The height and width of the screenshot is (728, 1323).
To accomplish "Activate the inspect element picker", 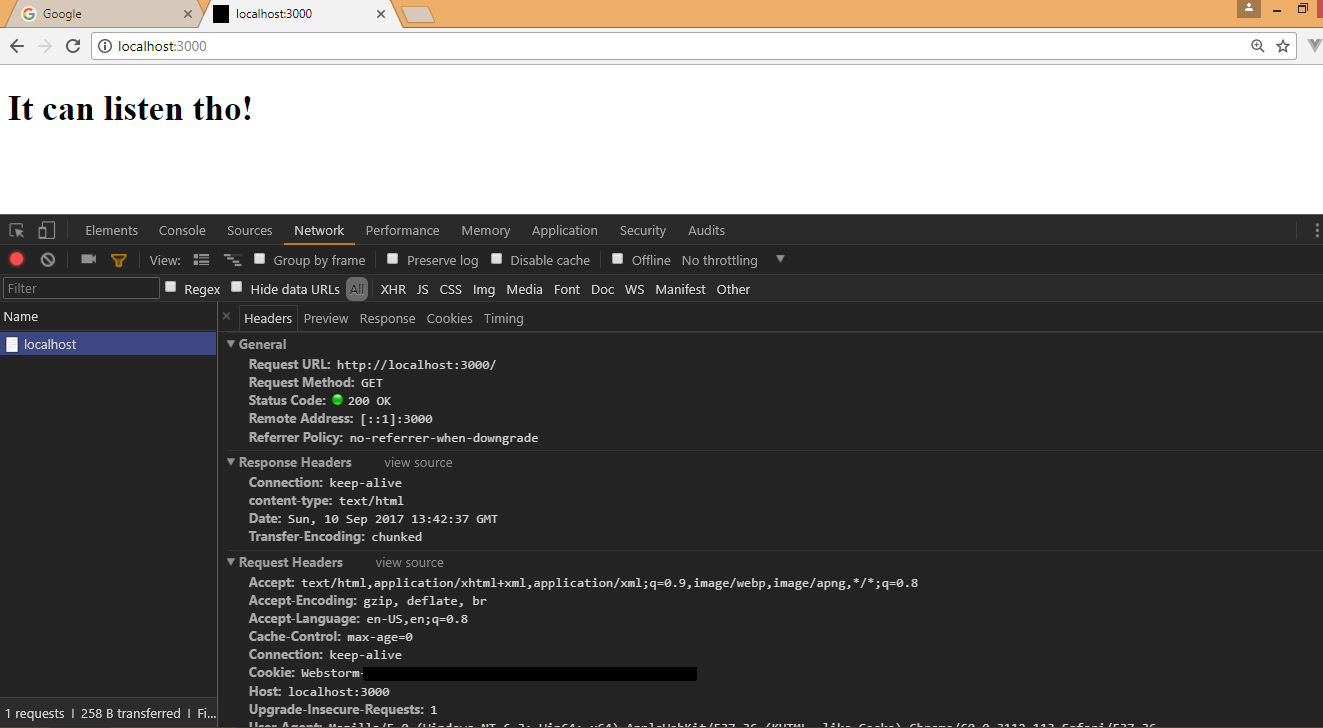I will tap(16, 229).
